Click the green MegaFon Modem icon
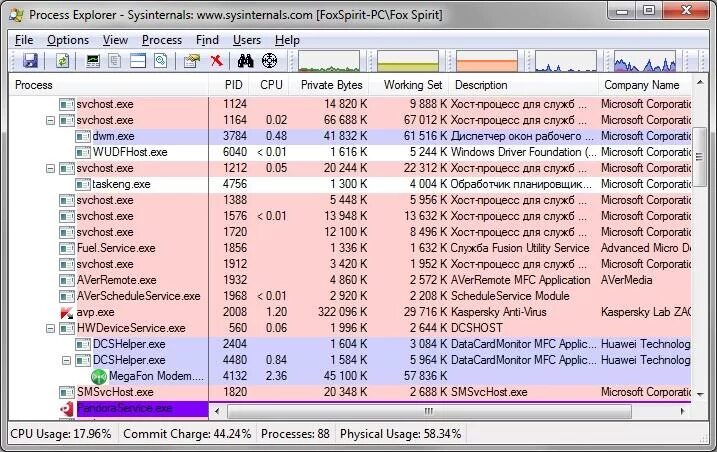Image resolution: width=717 pixels, height=452 pixels. 99,377
